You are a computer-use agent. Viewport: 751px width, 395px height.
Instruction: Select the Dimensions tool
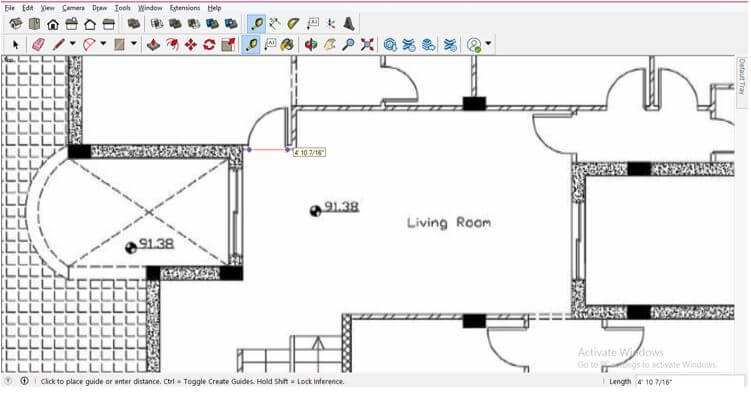click(x=275, y=23)
